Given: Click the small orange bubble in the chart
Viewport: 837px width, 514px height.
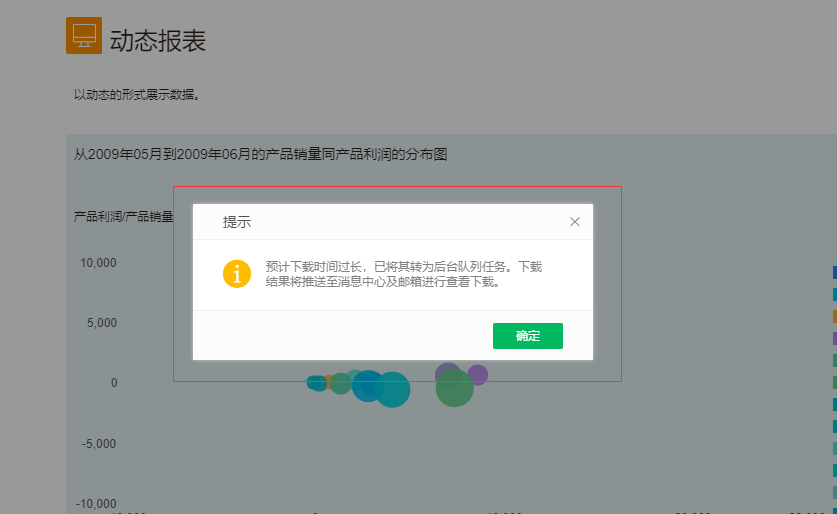Looking at the screenshot, I should coord(328,382).
